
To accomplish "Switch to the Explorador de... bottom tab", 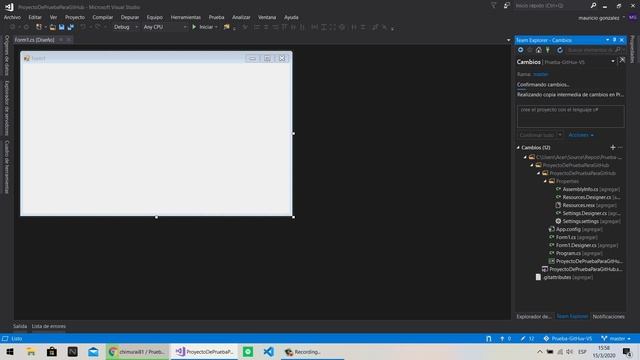I will tap(534, 316).
